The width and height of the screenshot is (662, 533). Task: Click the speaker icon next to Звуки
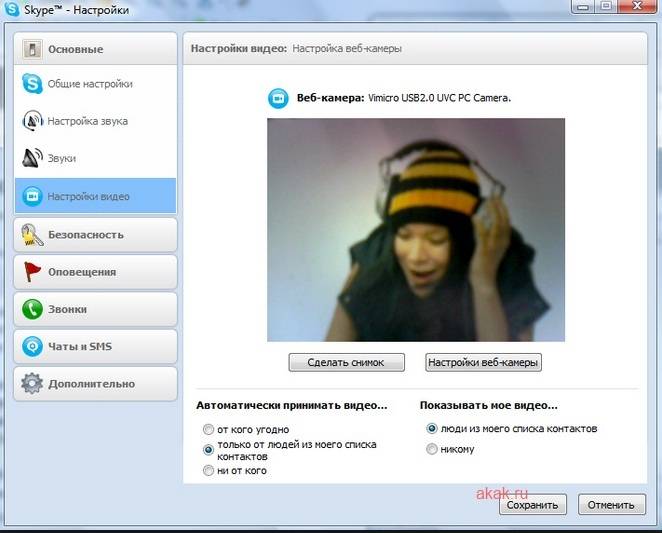[31, 158]
